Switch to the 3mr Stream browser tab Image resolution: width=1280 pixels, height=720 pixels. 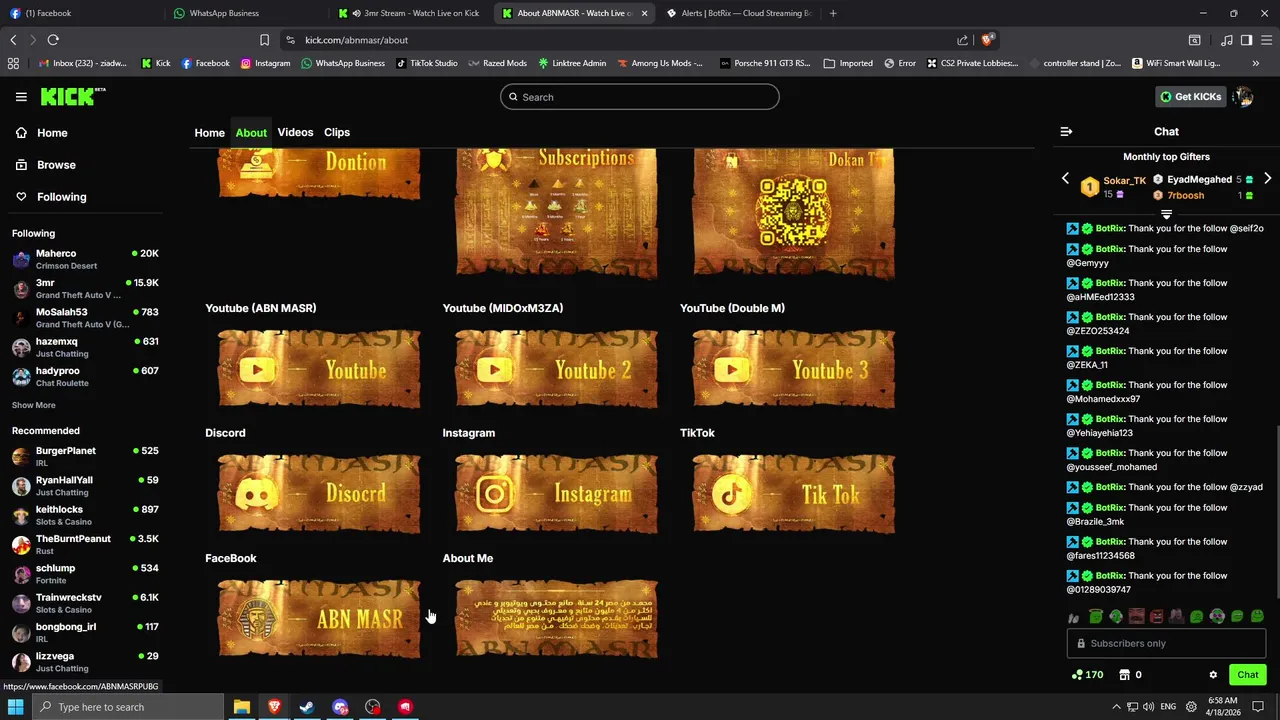click(x=410, y=13)
